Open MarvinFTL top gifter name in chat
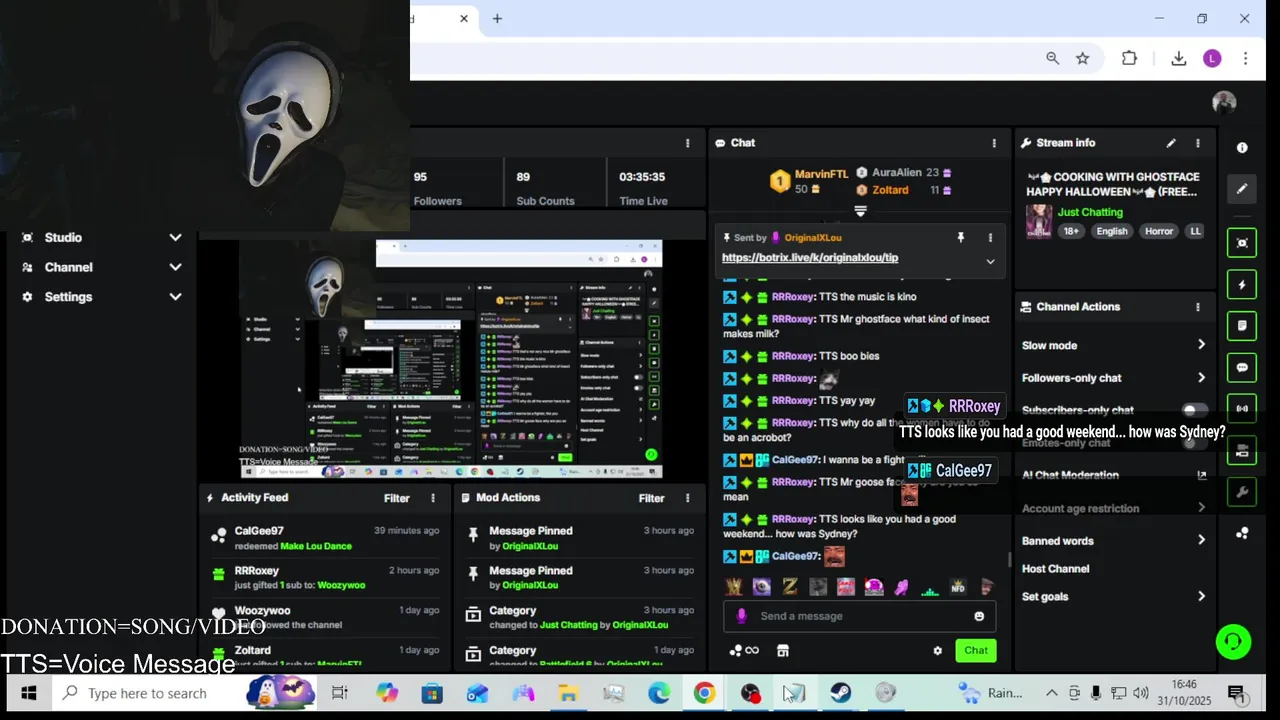 click(x=821, y=175)
